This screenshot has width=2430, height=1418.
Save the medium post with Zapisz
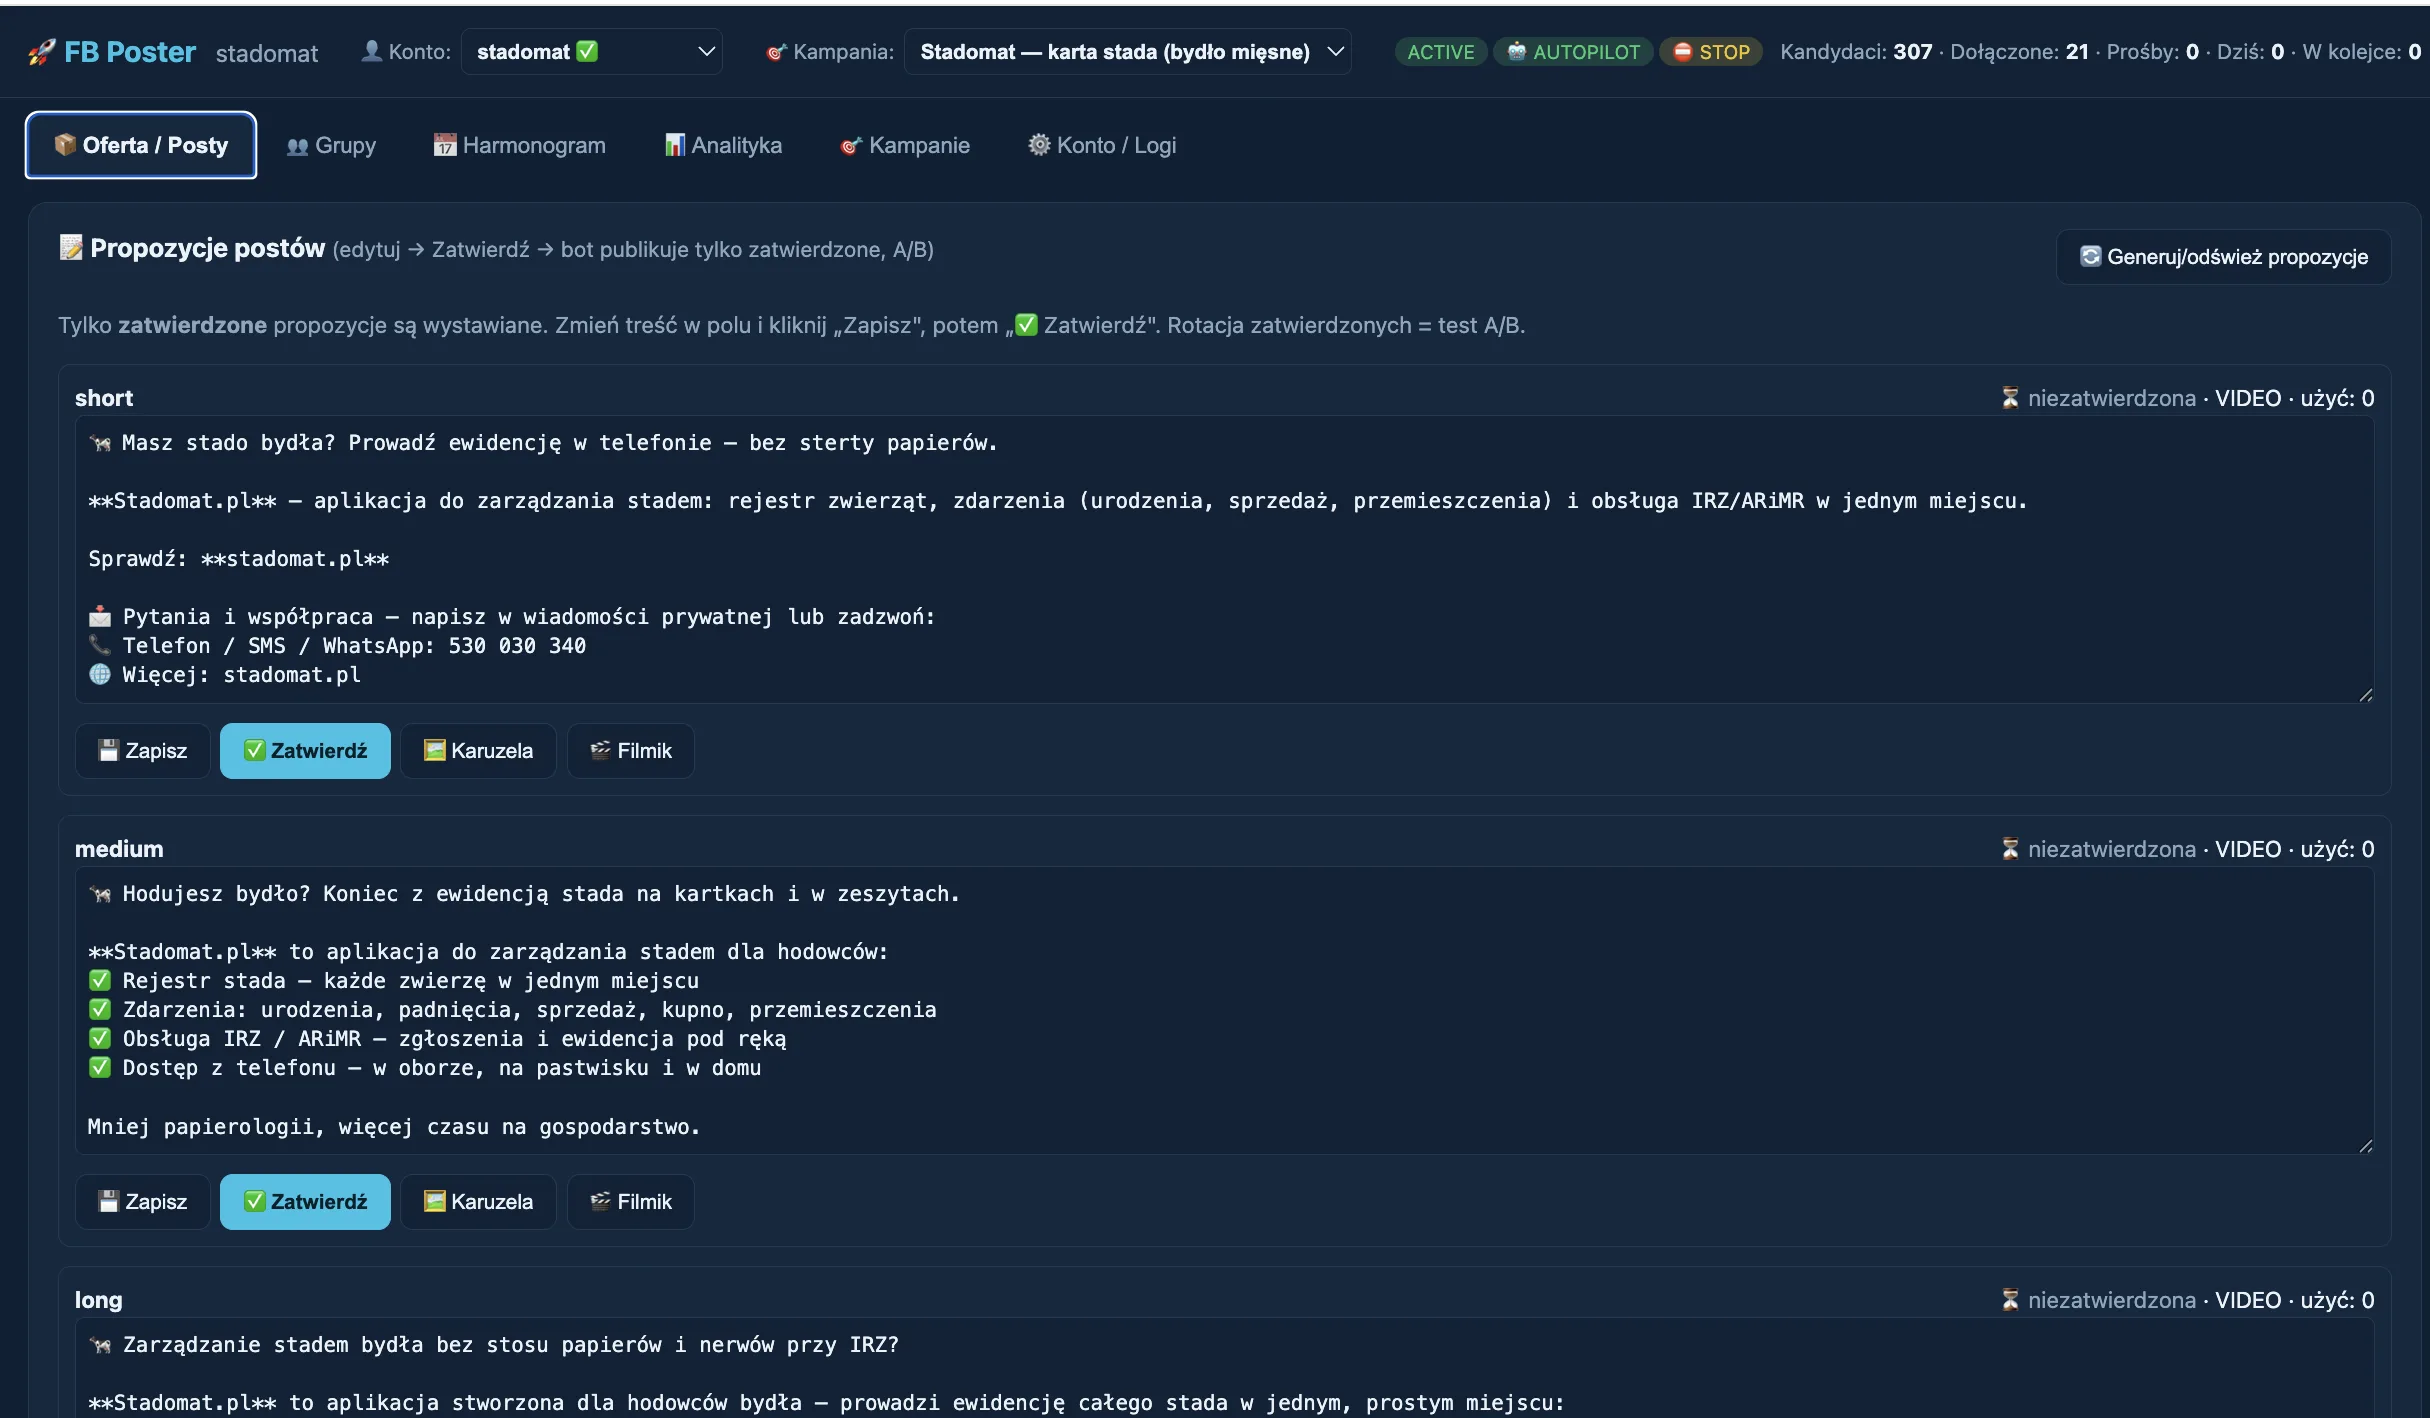[143, 1202]
